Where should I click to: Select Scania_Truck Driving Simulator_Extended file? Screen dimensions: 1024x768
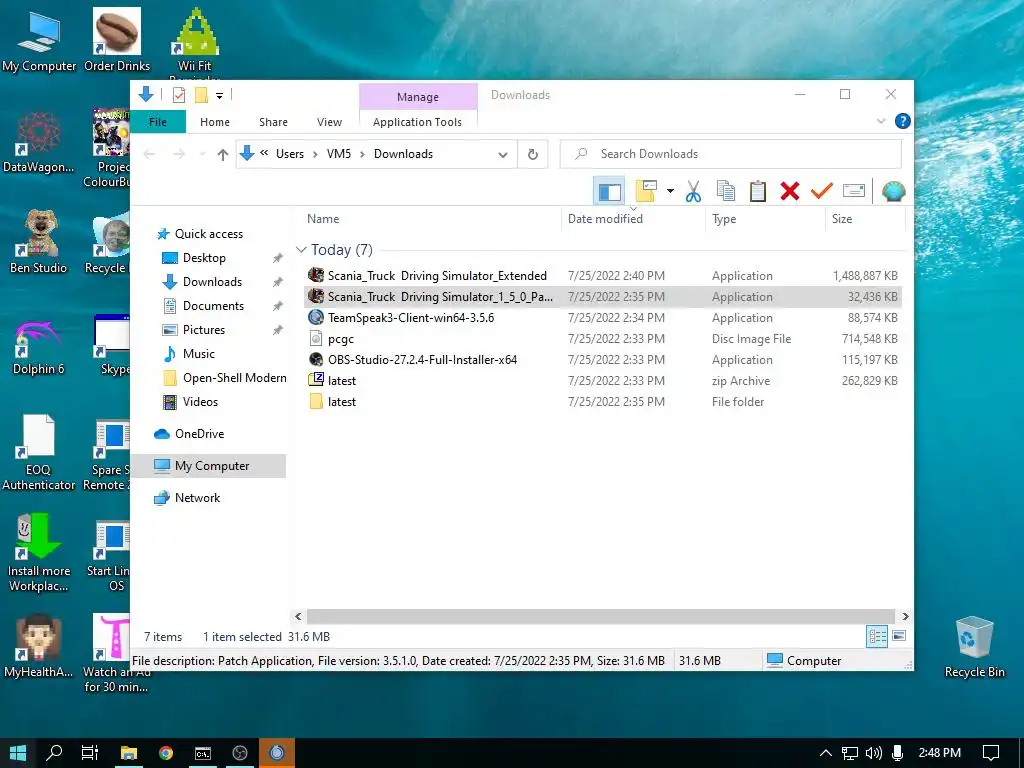point(603,276)
